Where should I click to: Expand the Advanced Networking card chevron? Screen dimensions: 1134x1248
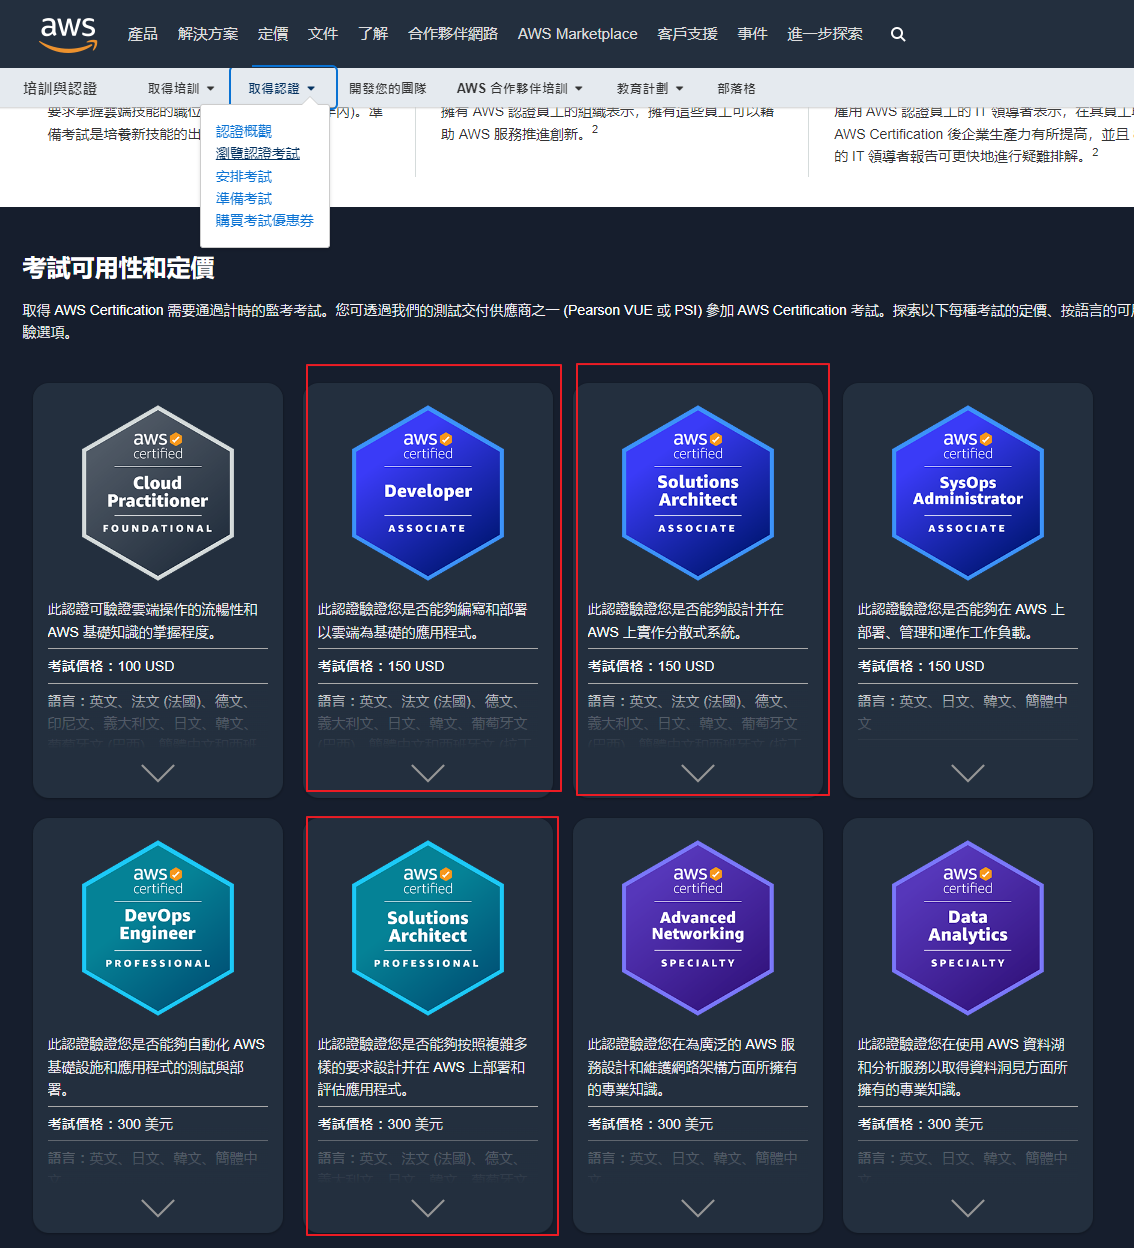pyautogui.click(x=698, y=1208)
